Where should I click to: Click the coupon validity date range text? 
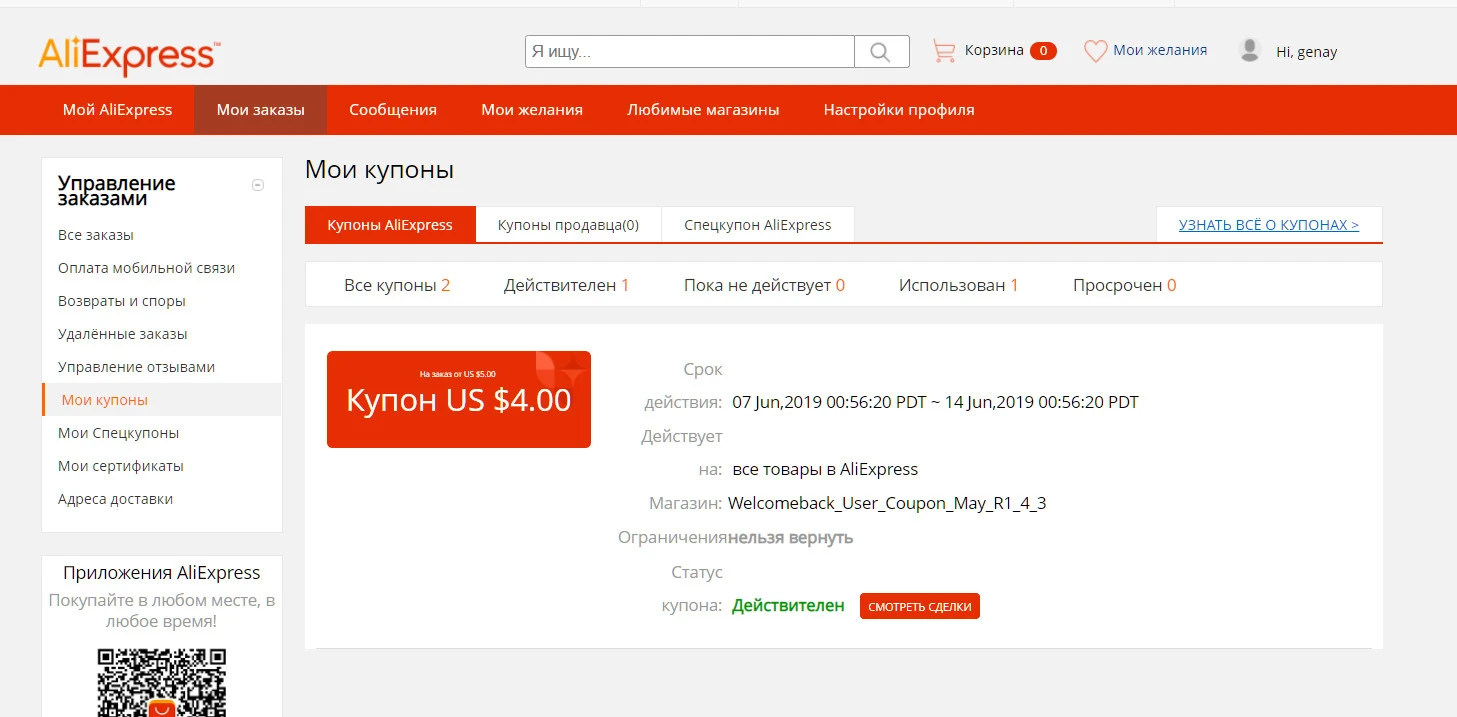pos(935,402)
